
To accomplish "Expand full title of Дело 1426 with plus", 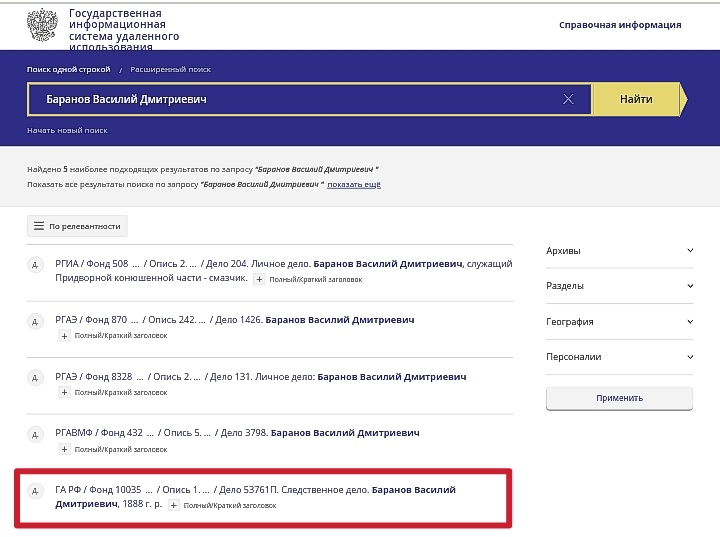I will click(64, 336).
